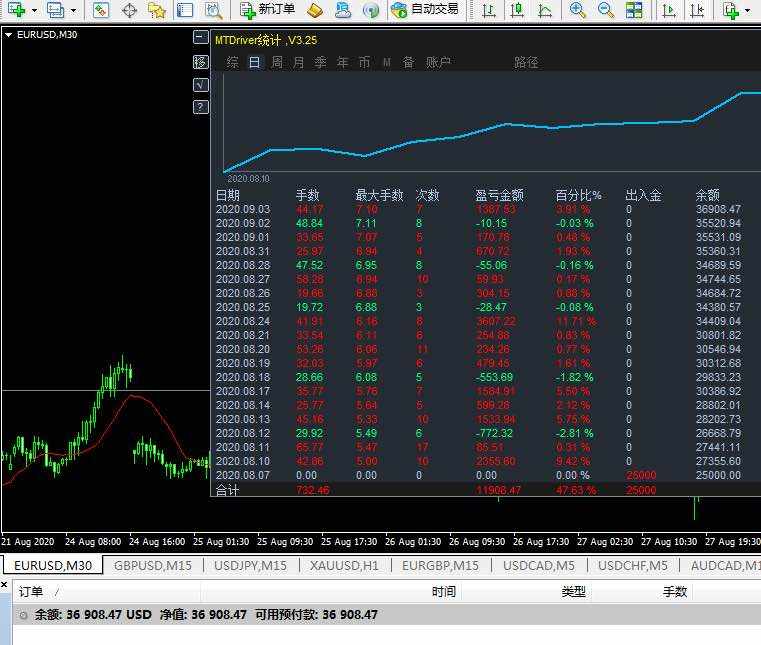Select the EURUSD,M30 chart tab
Viewport: 761px width, 645px height.
(x=53, y=565)
